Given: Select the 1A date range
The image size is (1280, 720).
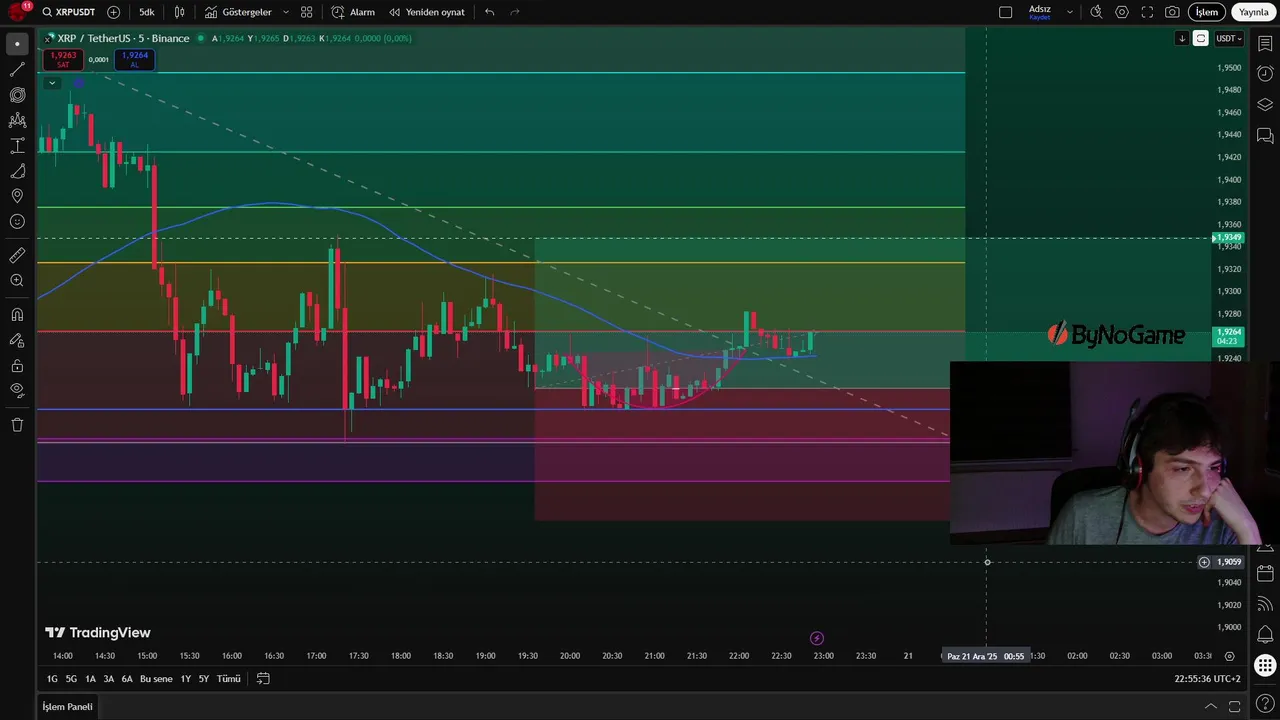Looking at the screenshot, I should (x=90, y=679).
